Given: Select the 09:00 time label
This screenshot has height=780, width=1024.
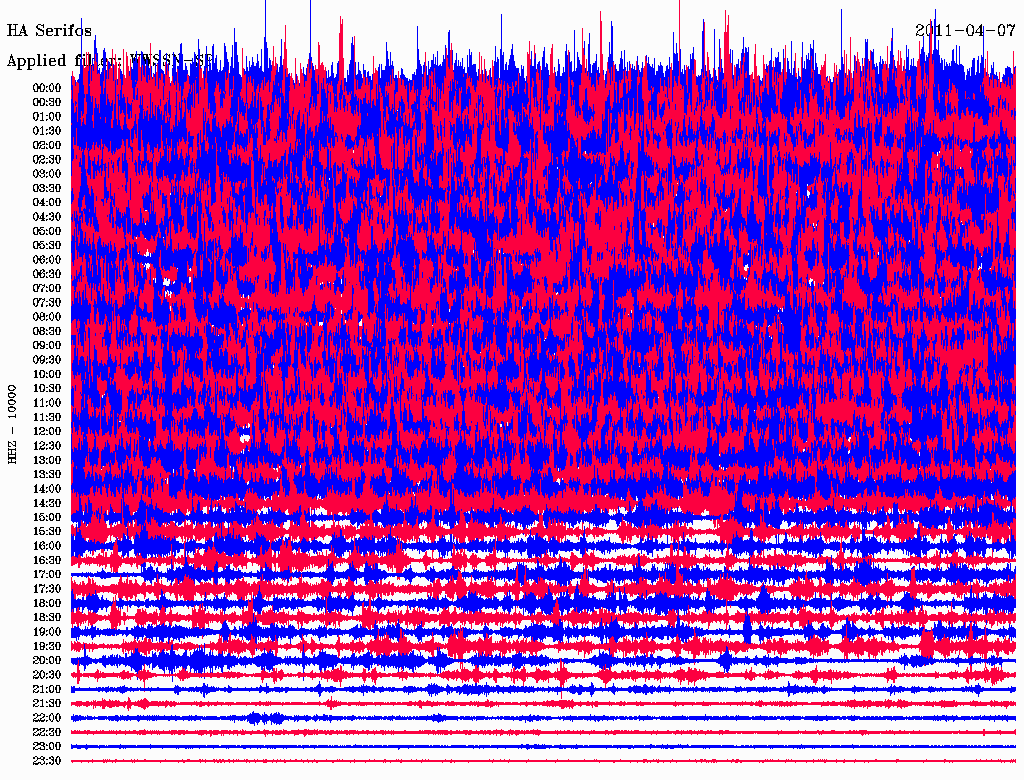Looking at the screenshot, I should tap(47, 346).
